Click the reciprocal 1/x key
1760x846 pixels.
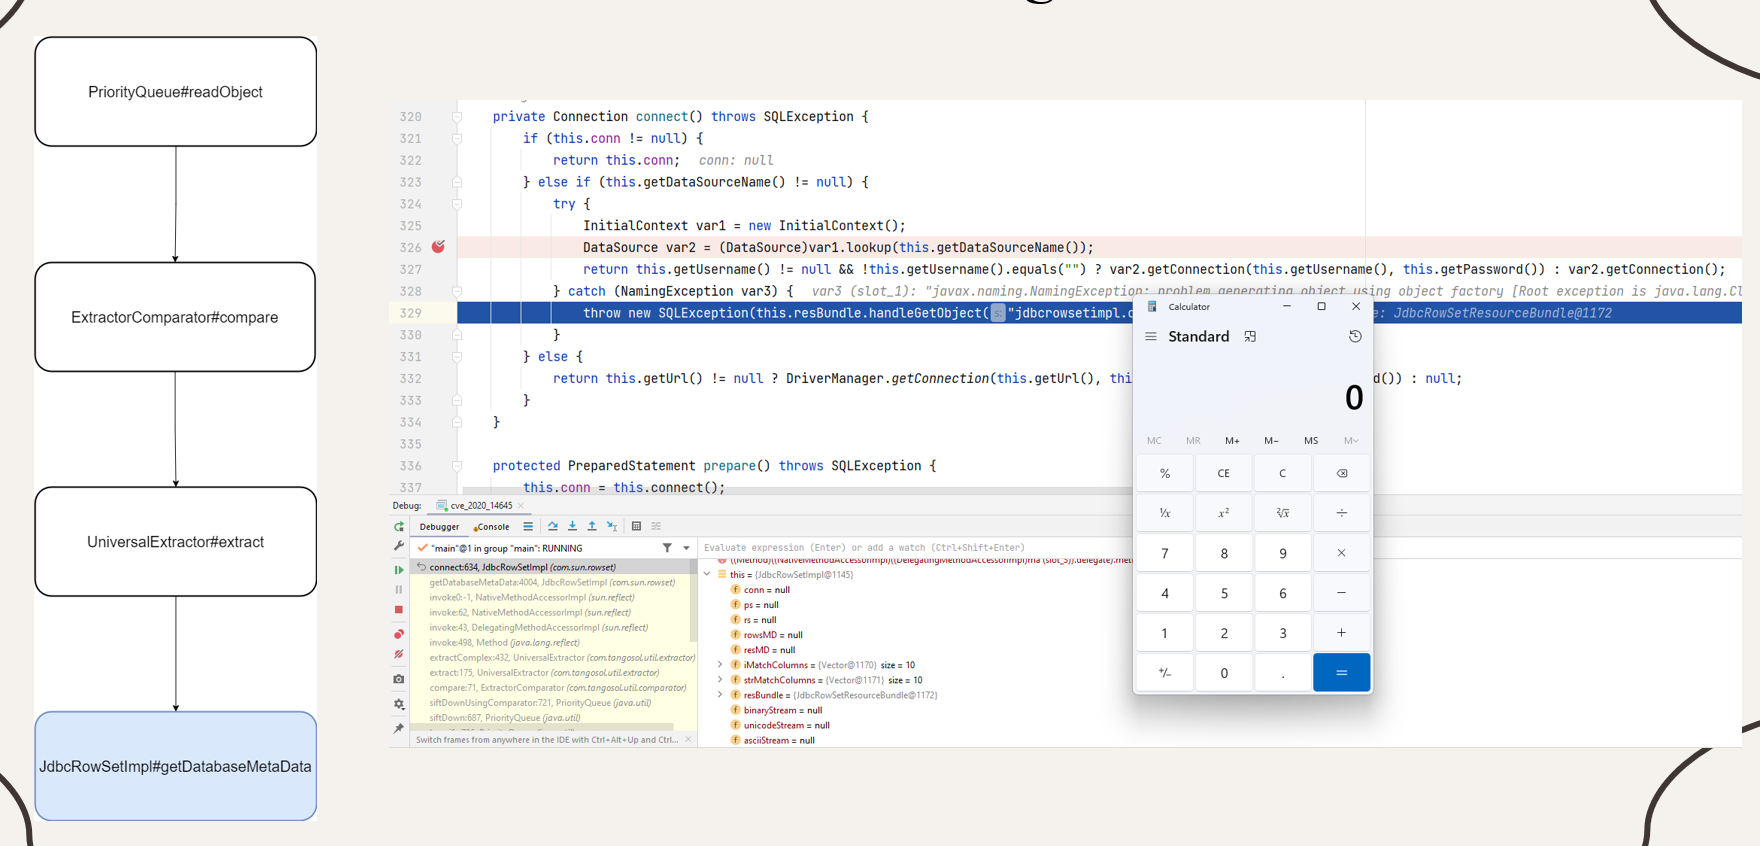pyautogui.click(x=1165, y=513)
